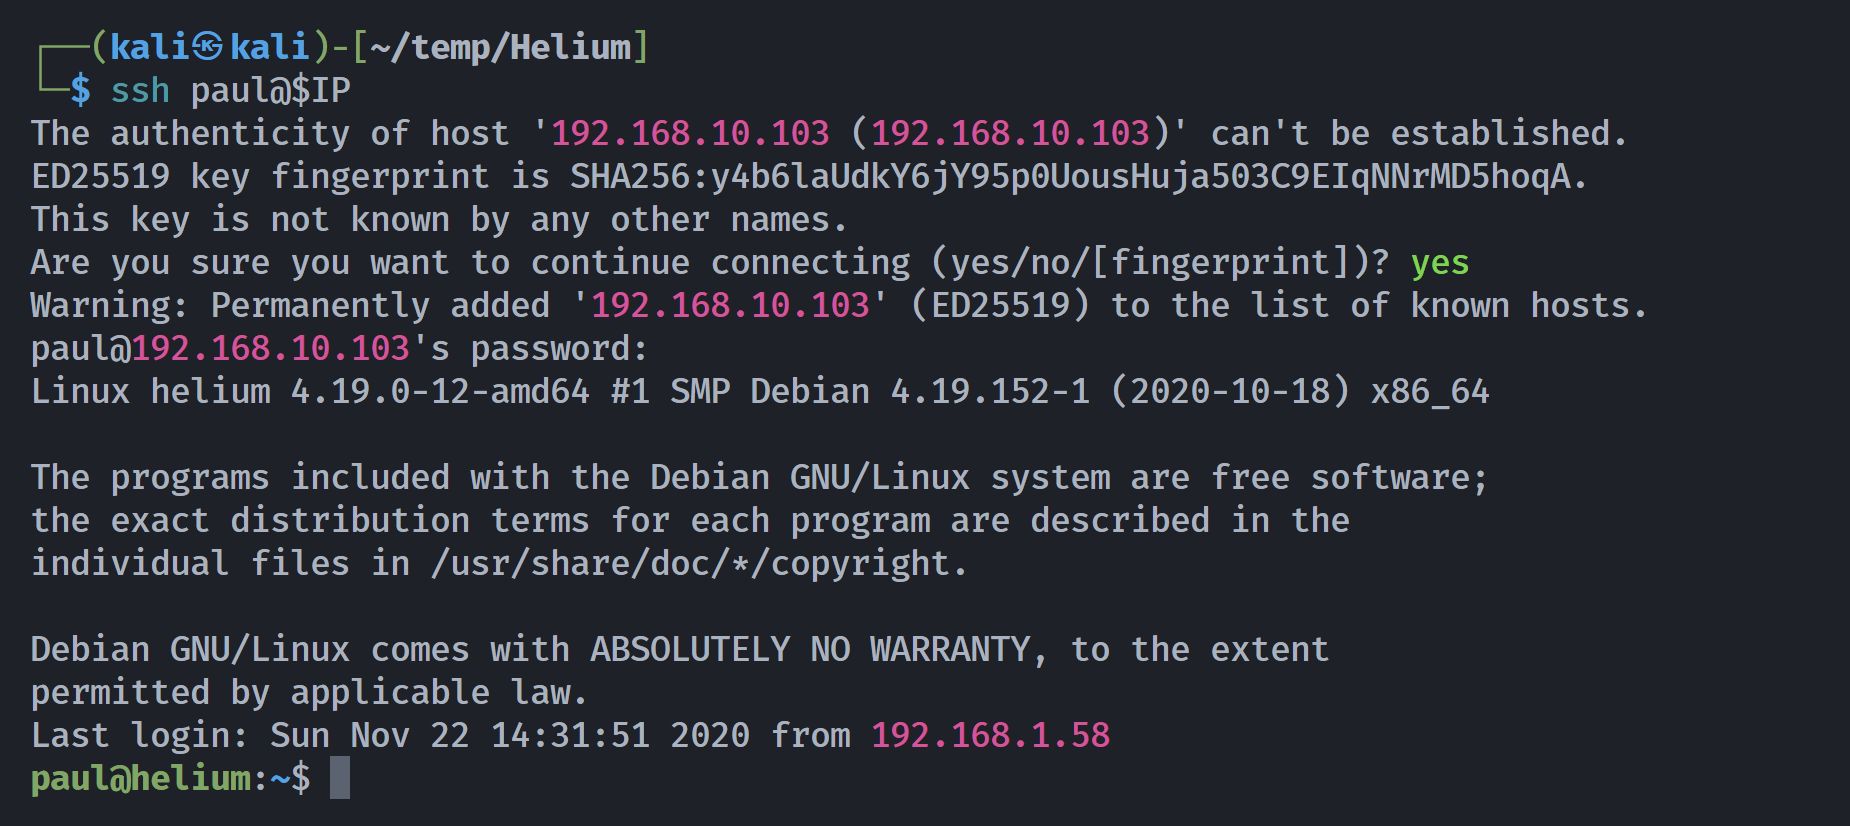The height and width of the screenshot is (826, 1850).
Task: Click 'ABSOLUTELY NO WARRANTY' text
Action: tap(810, 650)
